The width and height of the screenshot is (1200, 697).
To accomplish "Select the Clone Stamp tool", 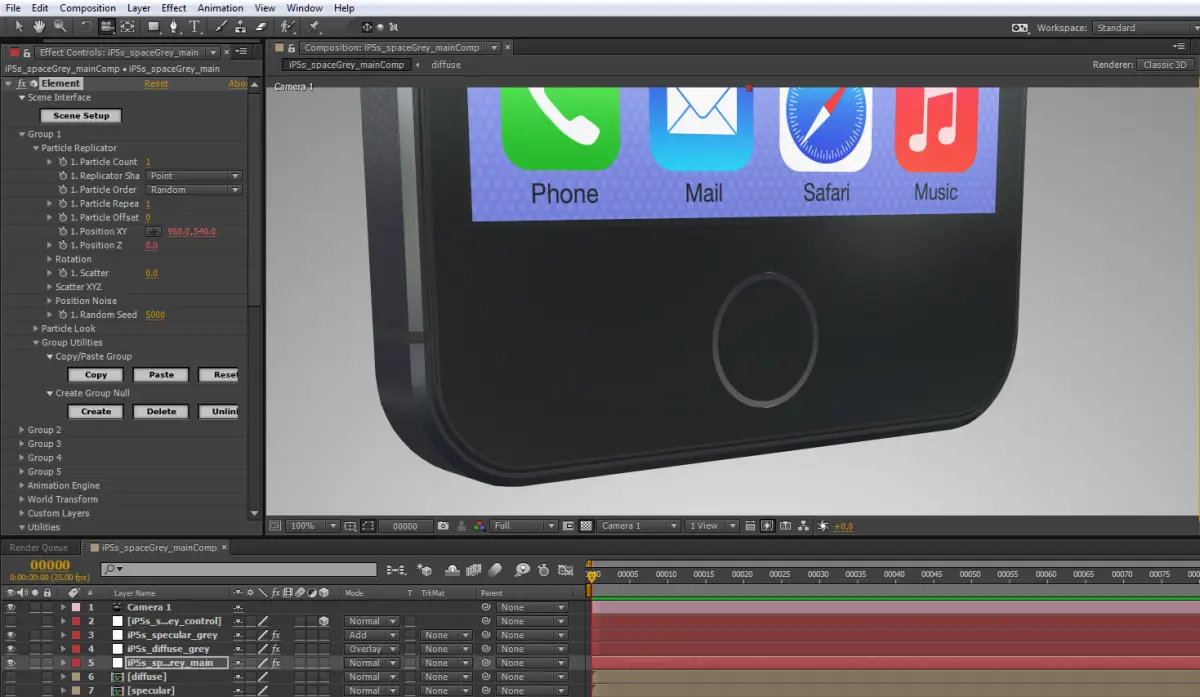I will tap(241, 26).
